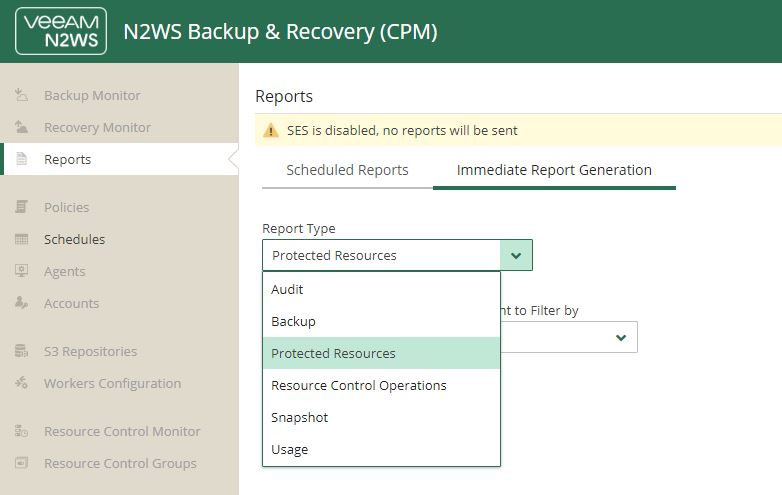Screen dimensions: 782x495
Task: Open Resource Control Groups
Action: [120, 464]
